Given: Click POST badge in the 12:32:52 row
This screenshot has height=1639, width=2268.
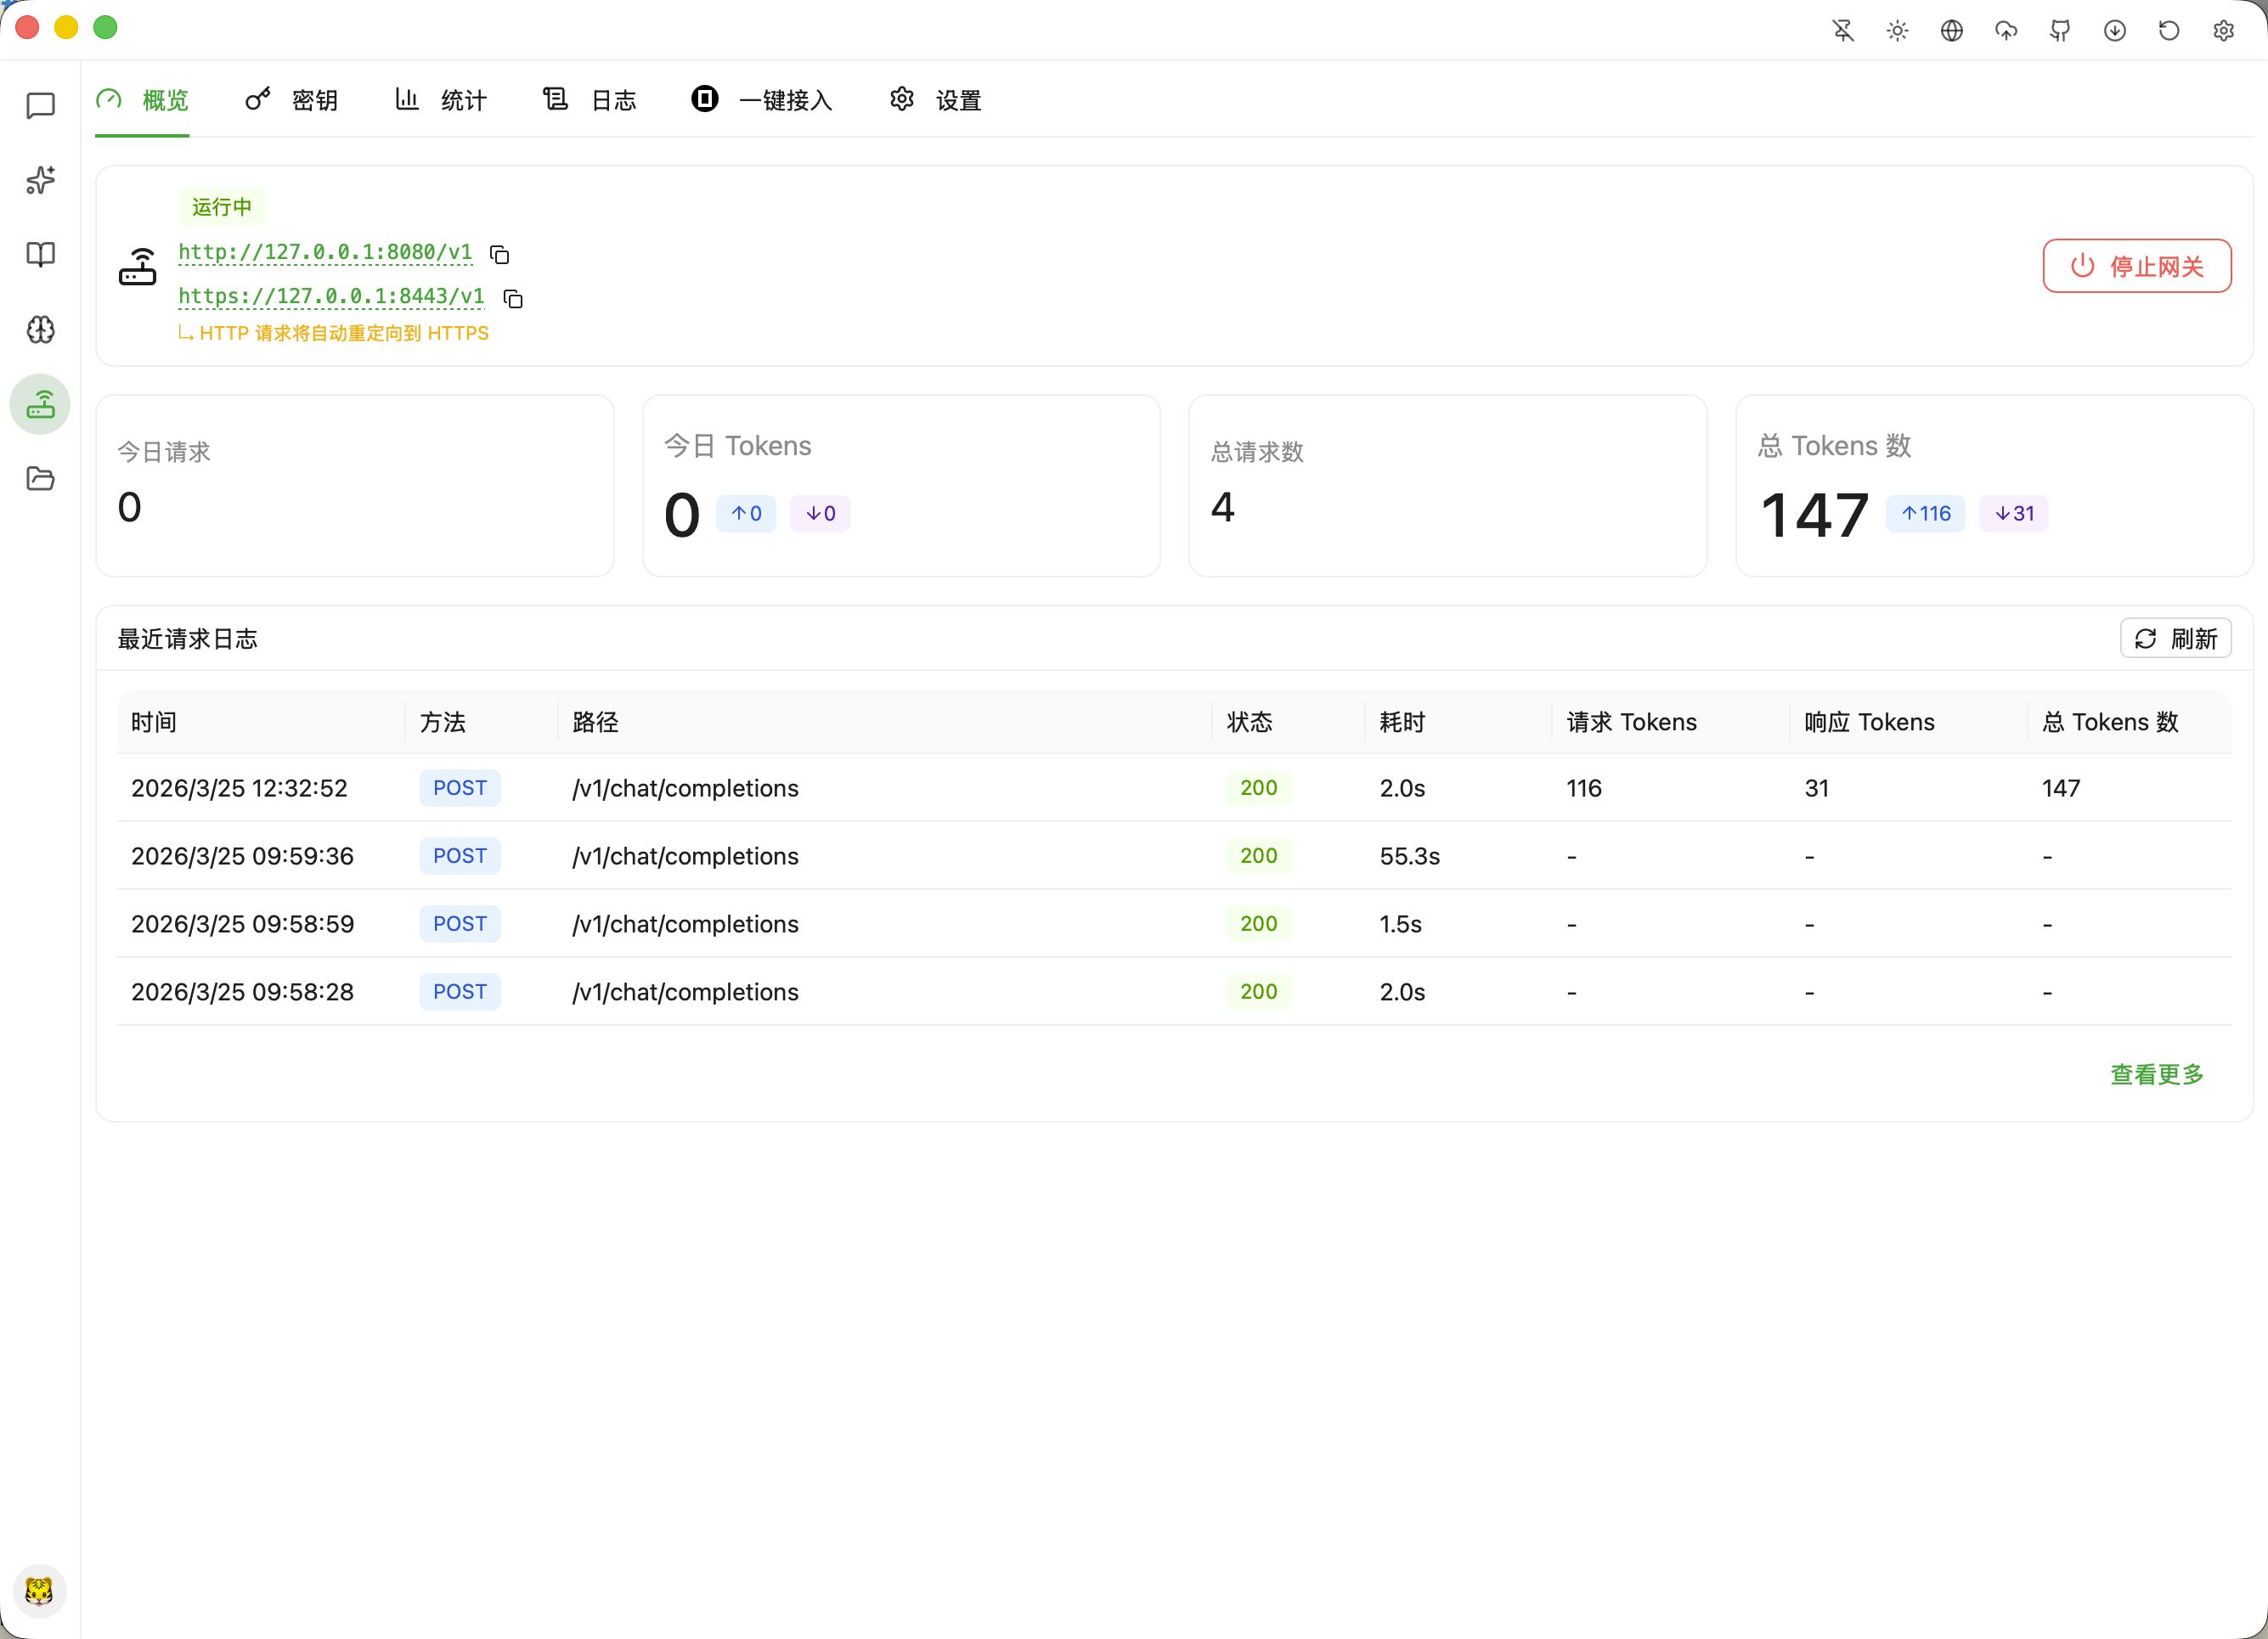Looking at the screenshot, I should point(460,788).
